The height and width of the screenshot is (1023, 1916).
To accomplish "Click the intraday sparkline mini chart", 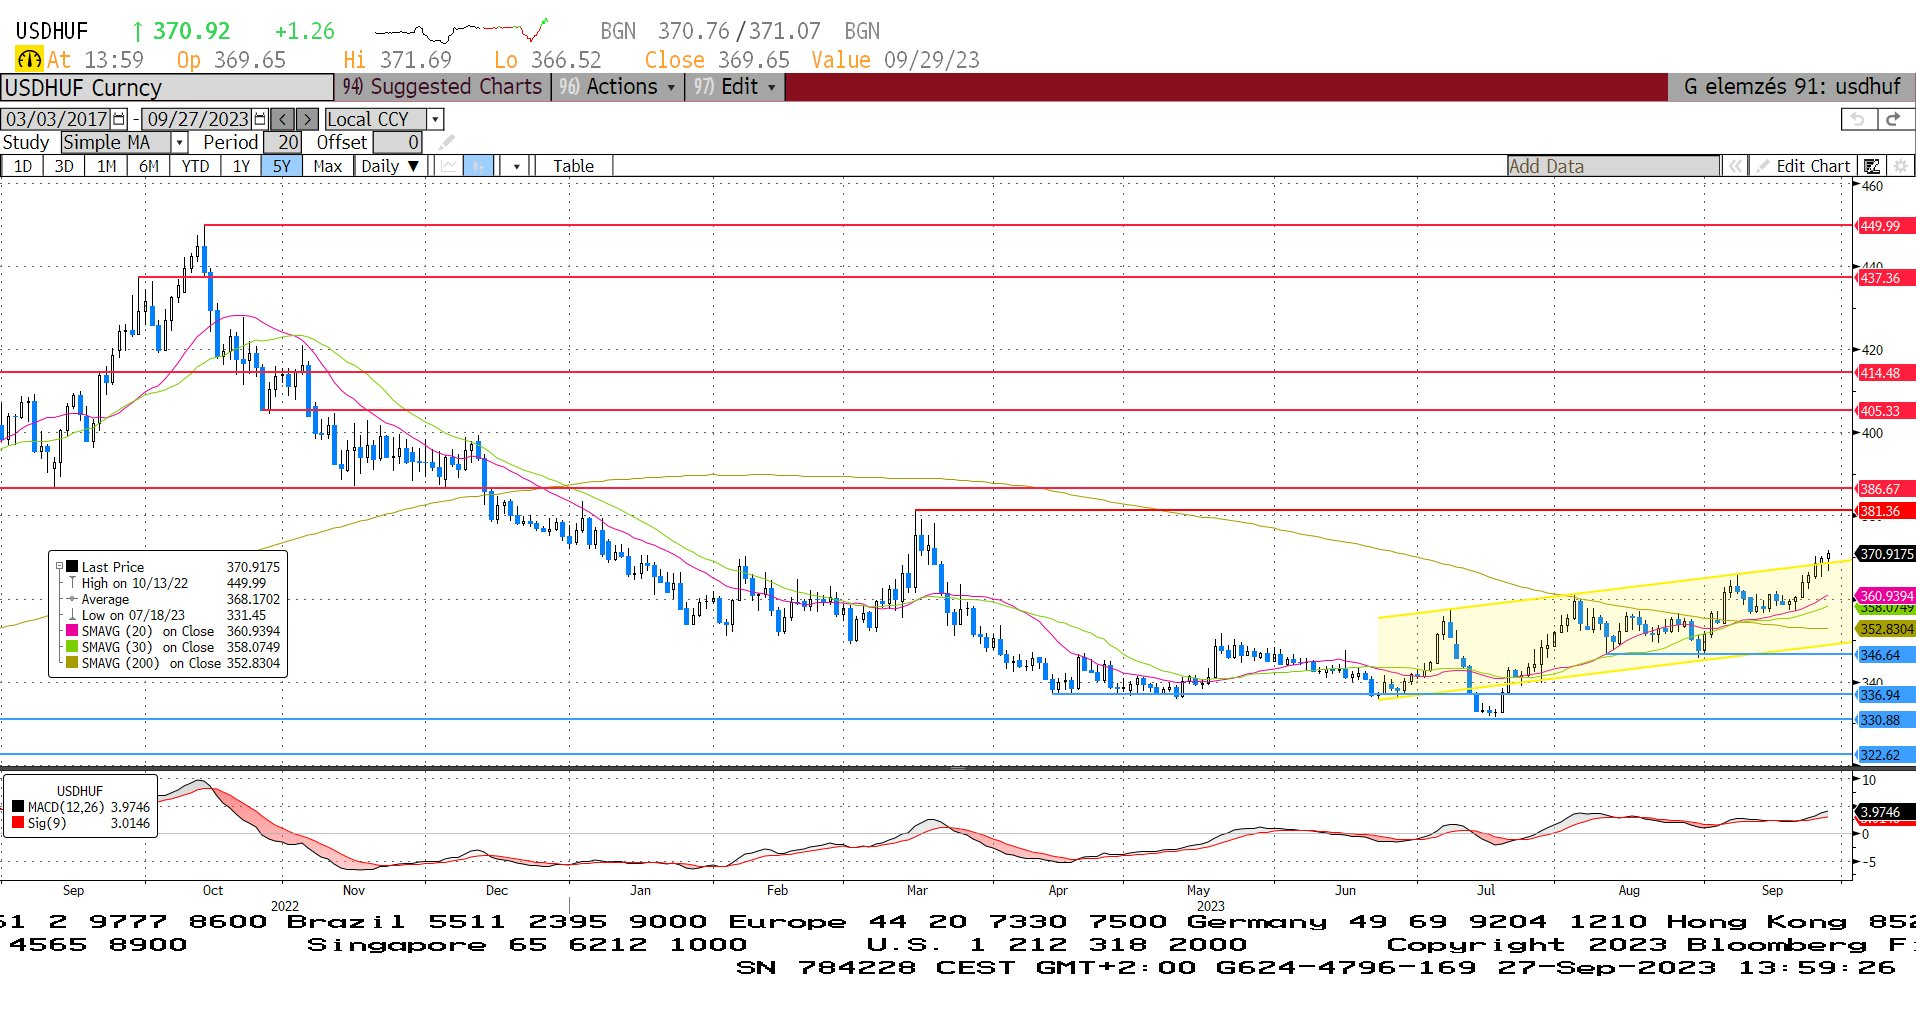I will [461, 31].
